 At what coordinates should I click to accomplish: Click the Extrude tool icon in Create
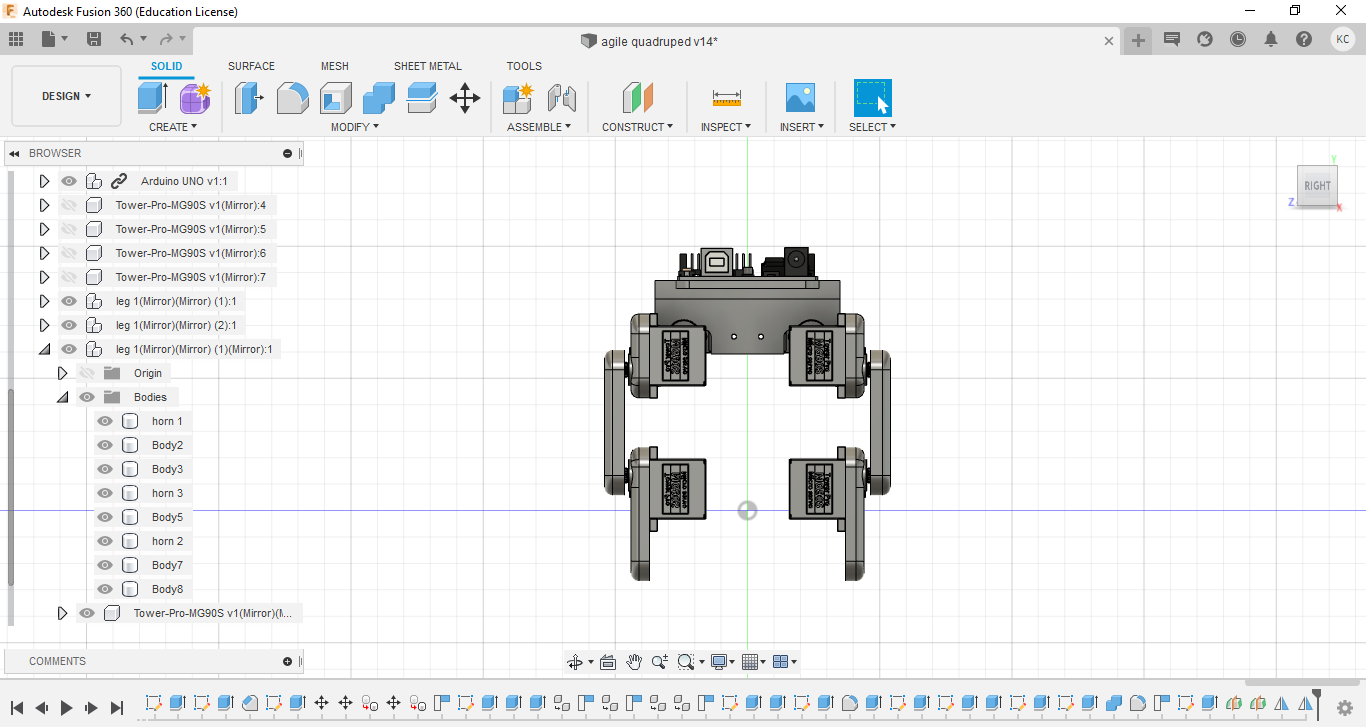click(152, 98)
